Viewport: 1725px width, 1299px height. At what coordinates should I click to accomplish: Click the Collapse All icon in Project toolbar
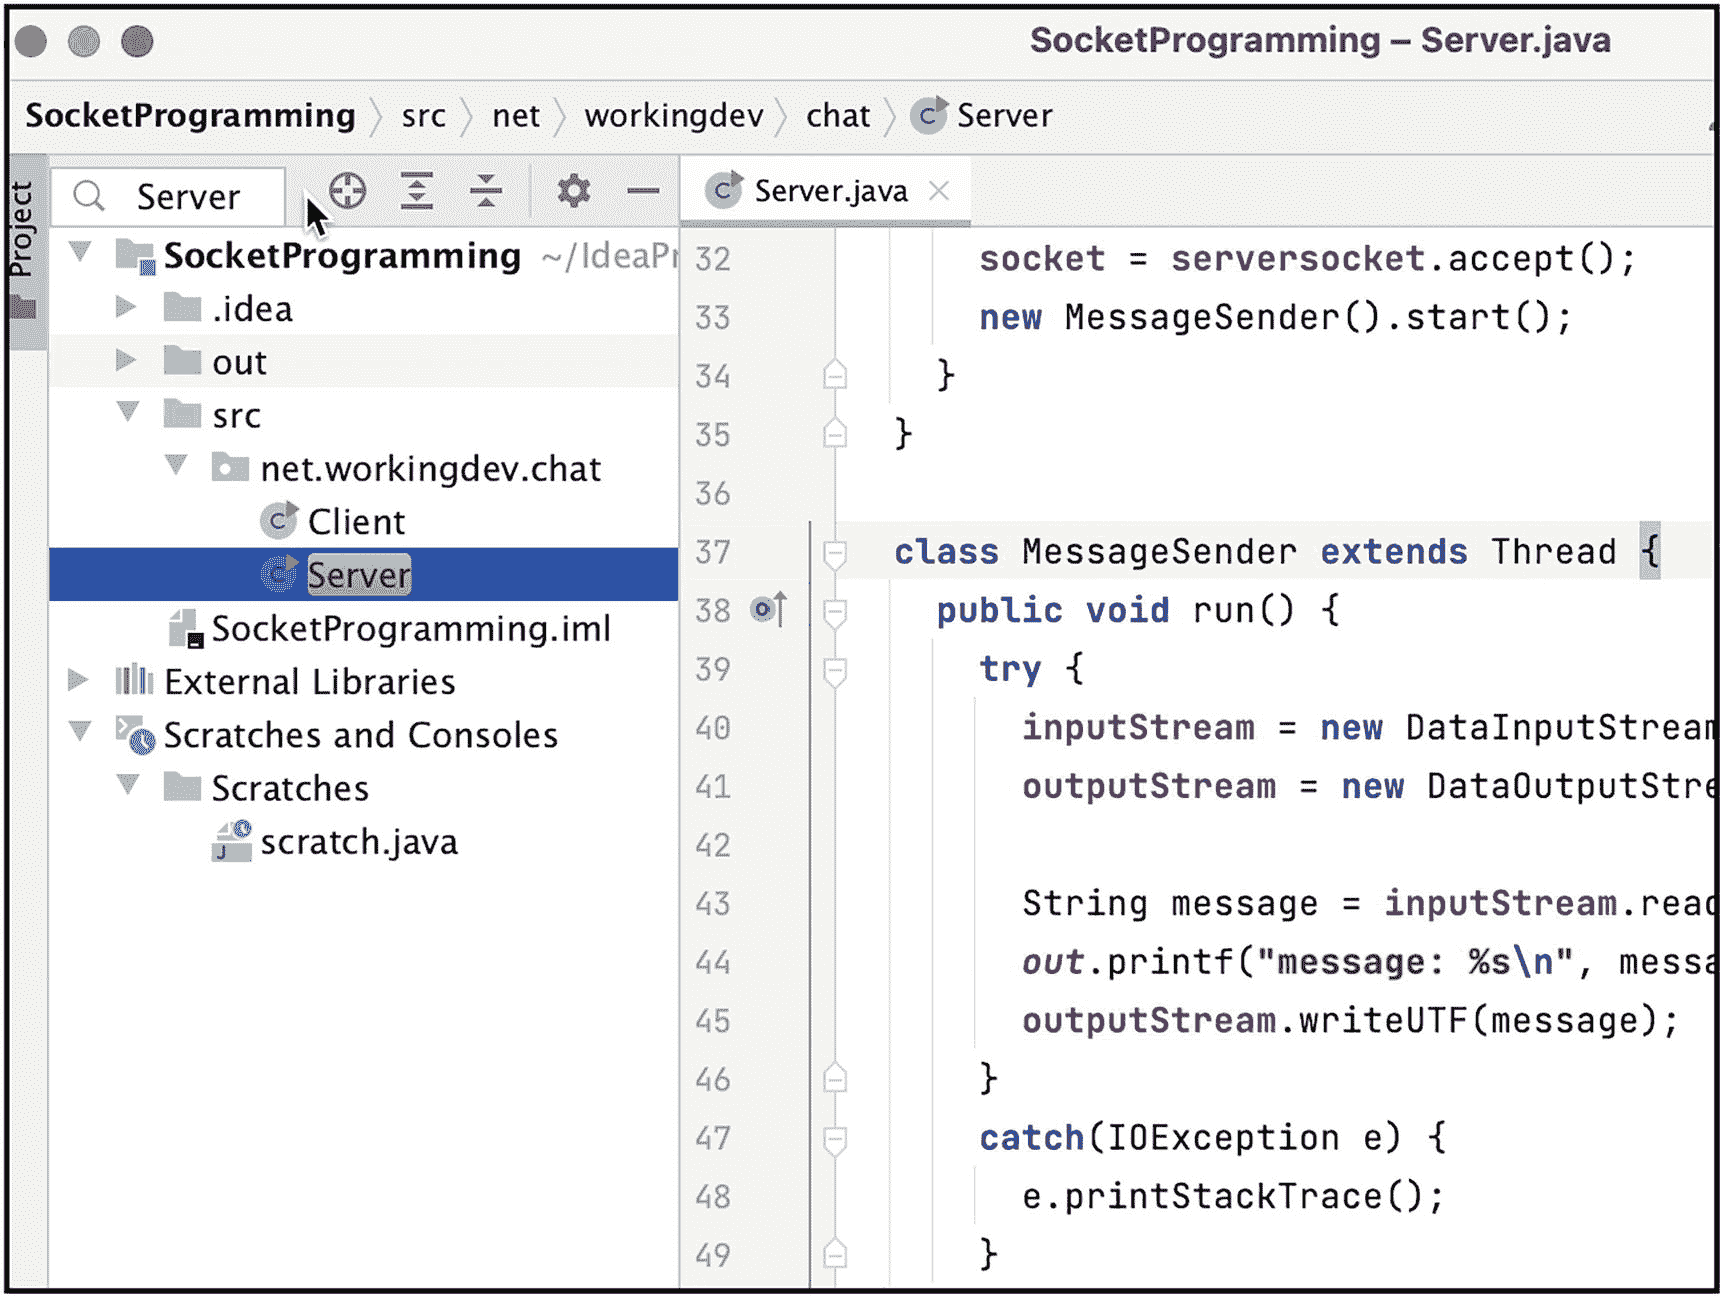click(486, 190)
